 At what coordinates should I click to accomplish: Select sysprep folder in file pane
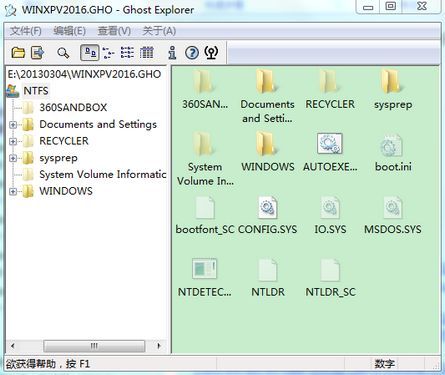click(x=393, y=81)
